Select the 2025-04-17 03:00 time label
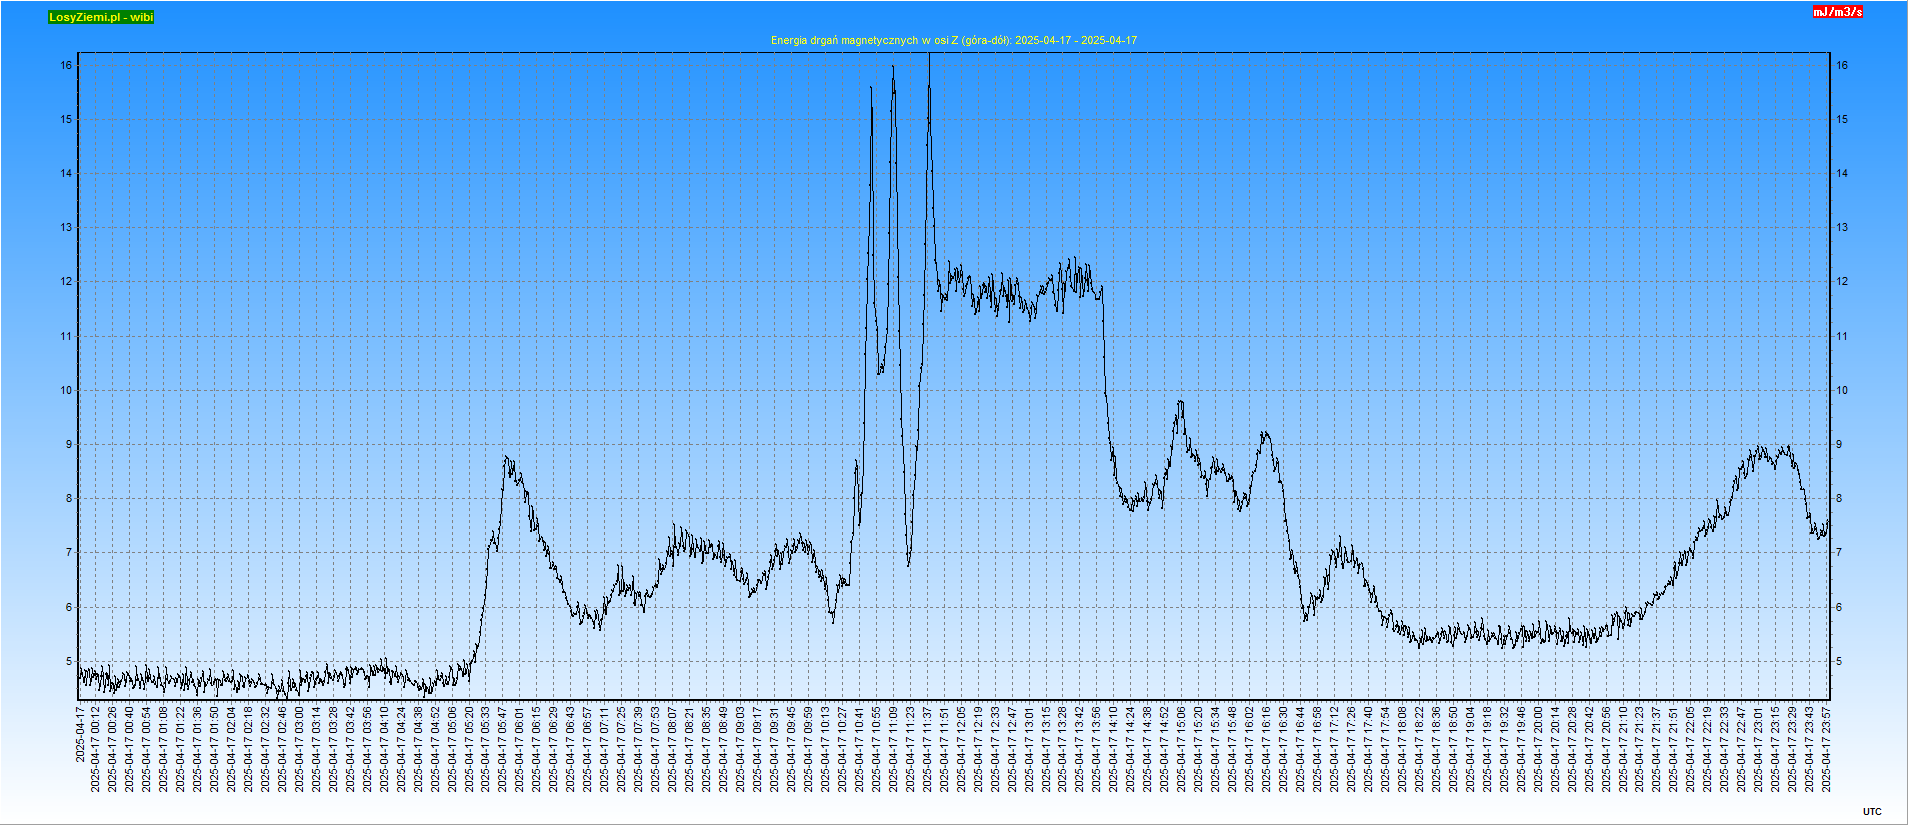 click(299, 749)
